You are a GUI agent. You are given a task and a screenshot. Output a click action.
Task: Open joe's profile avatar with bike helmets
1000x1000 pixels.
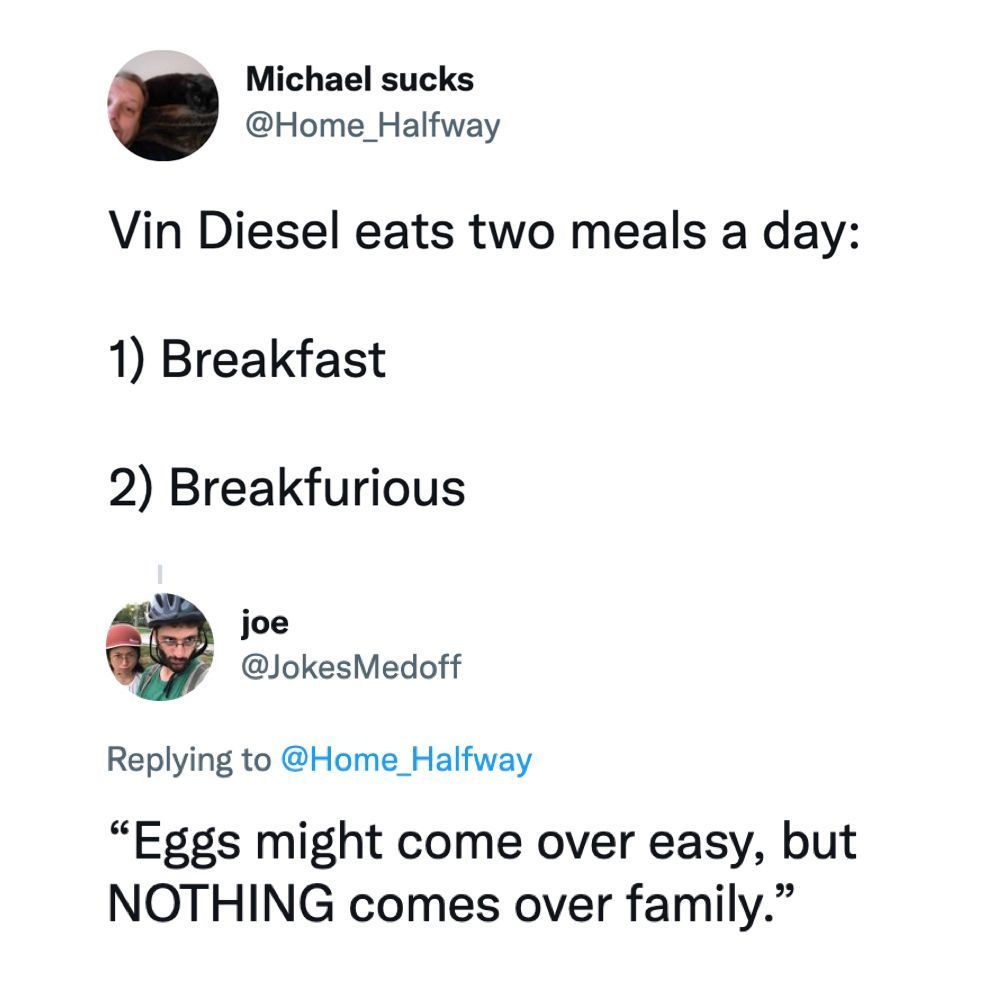pyautogui.click(x=160, y=647)
